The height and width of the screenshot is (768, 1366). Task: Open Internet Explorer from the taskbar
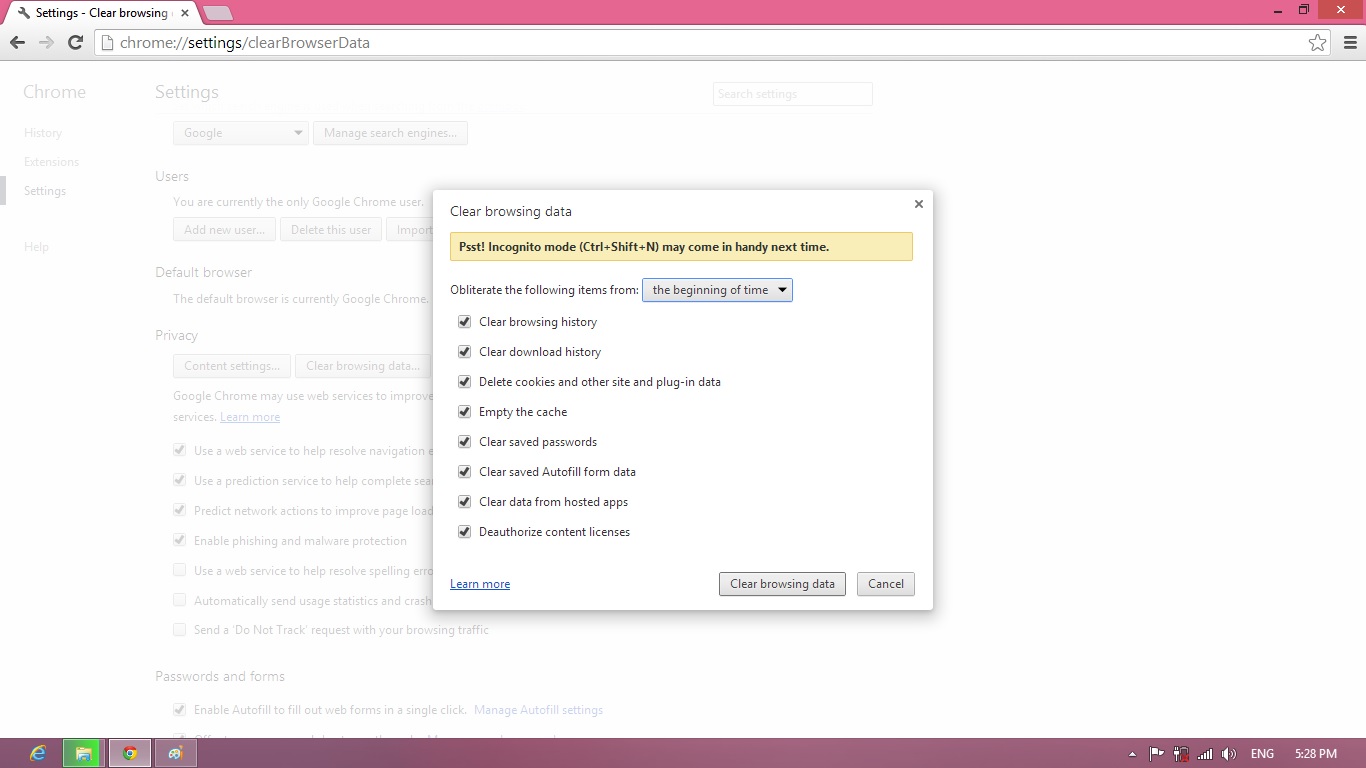click(39, 753)
